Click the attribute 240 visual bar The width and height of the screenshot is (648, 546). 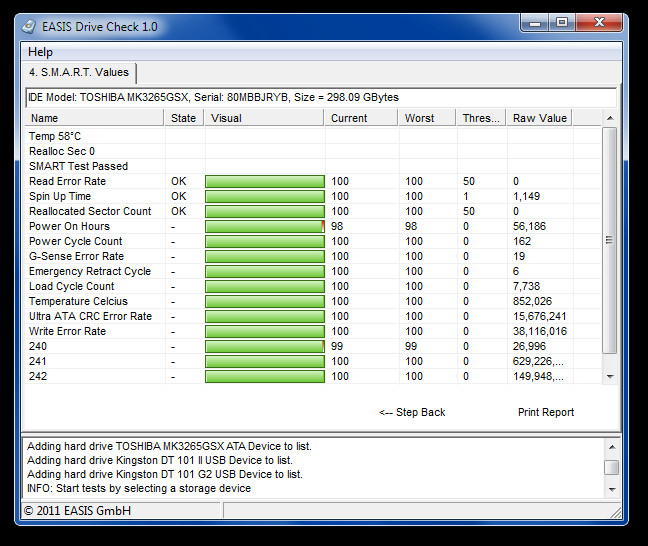265,346
